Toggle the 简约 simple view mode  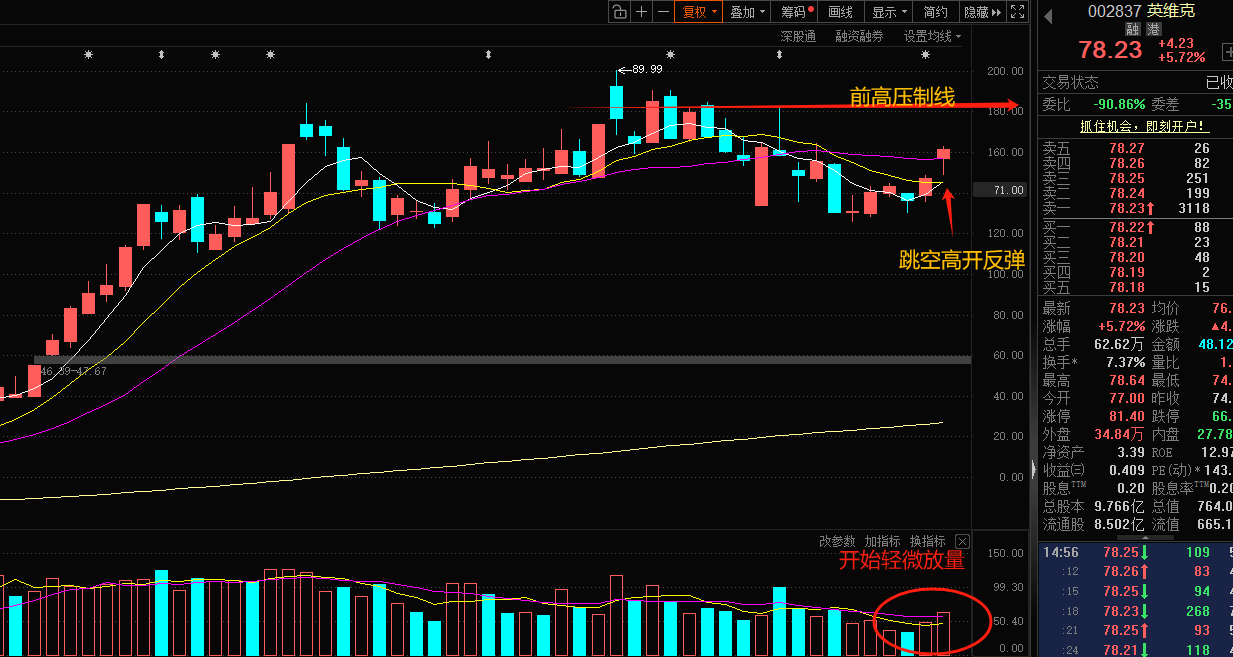pos(935,12)
